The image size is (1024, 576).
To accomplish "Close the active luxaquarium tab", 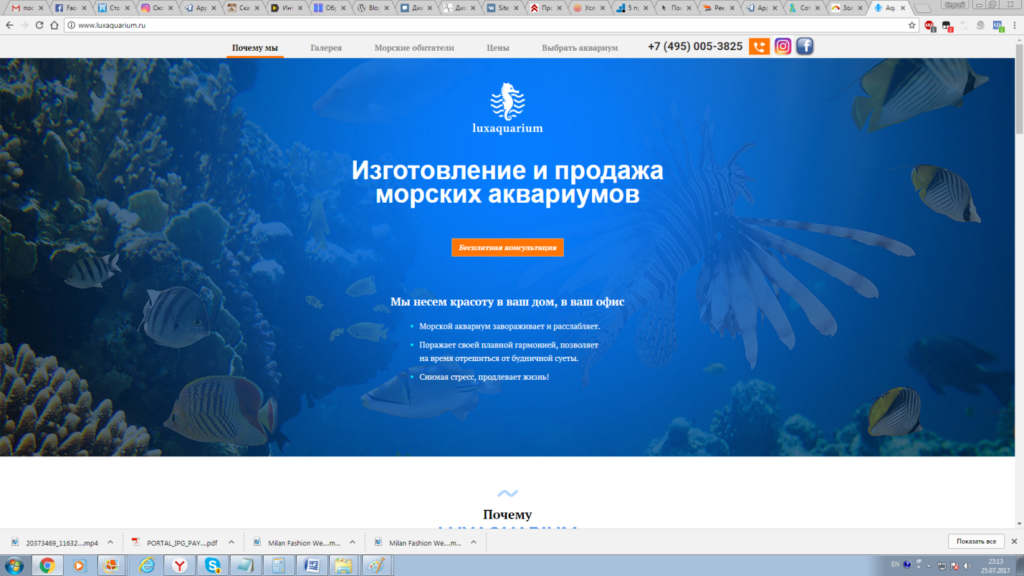I will click(x=903, y=8).
